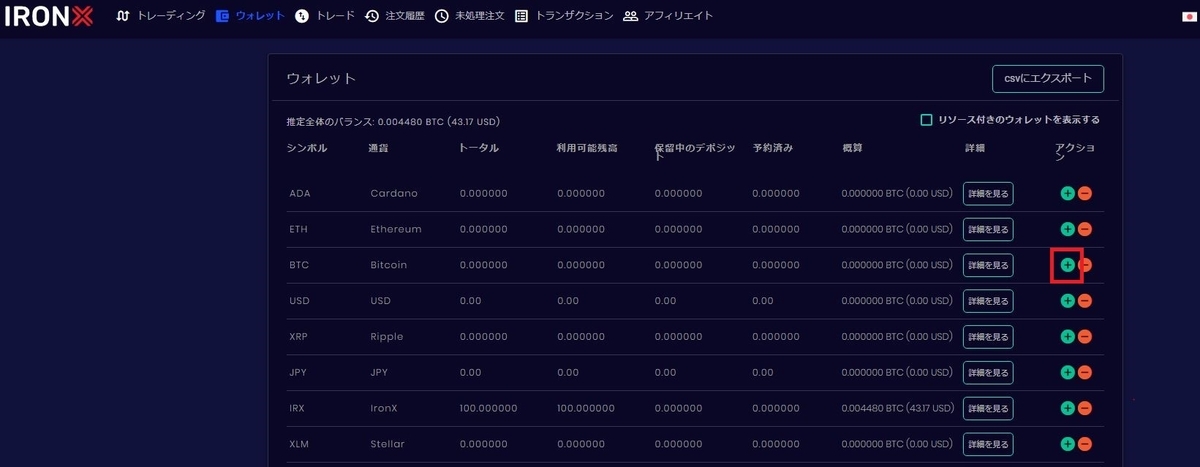Click the list icon beside トランザクション

pyautogui.click(x=521, y=16)
